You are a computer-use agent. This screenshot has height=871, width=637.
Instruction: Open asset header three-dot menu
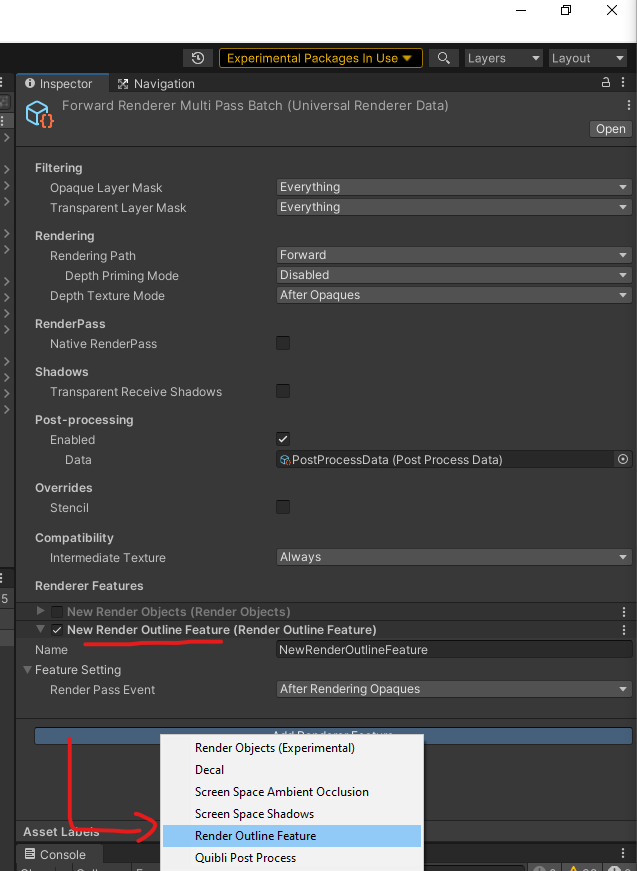click(x=629, y=105)
